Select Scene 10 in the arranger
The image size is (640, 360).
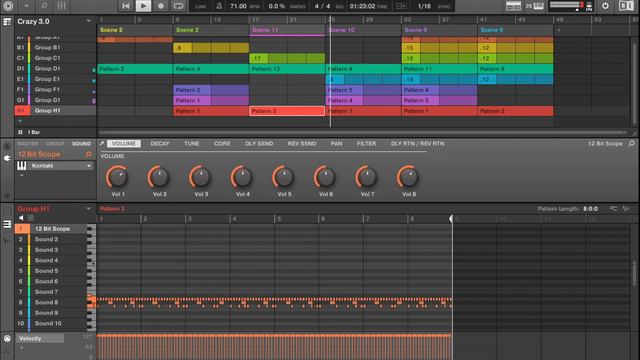click(363, 30)
